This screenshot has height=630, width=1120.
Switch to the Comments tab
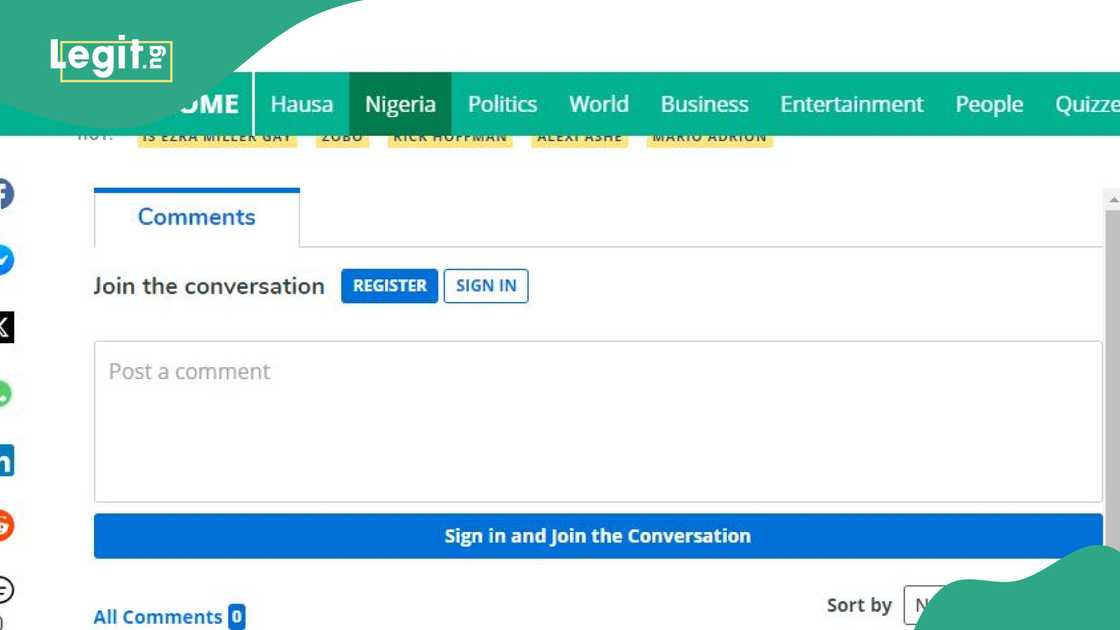tap(196, 217)
